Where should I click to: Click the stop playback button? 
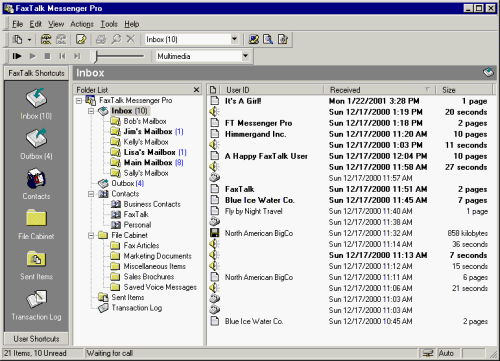(x=47, y=56)
